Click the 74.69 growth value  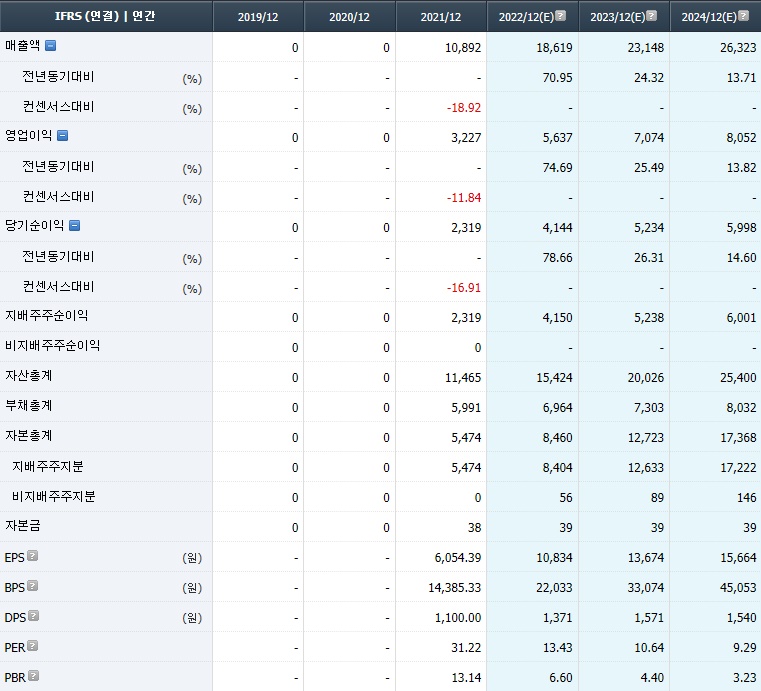point(558,168)
